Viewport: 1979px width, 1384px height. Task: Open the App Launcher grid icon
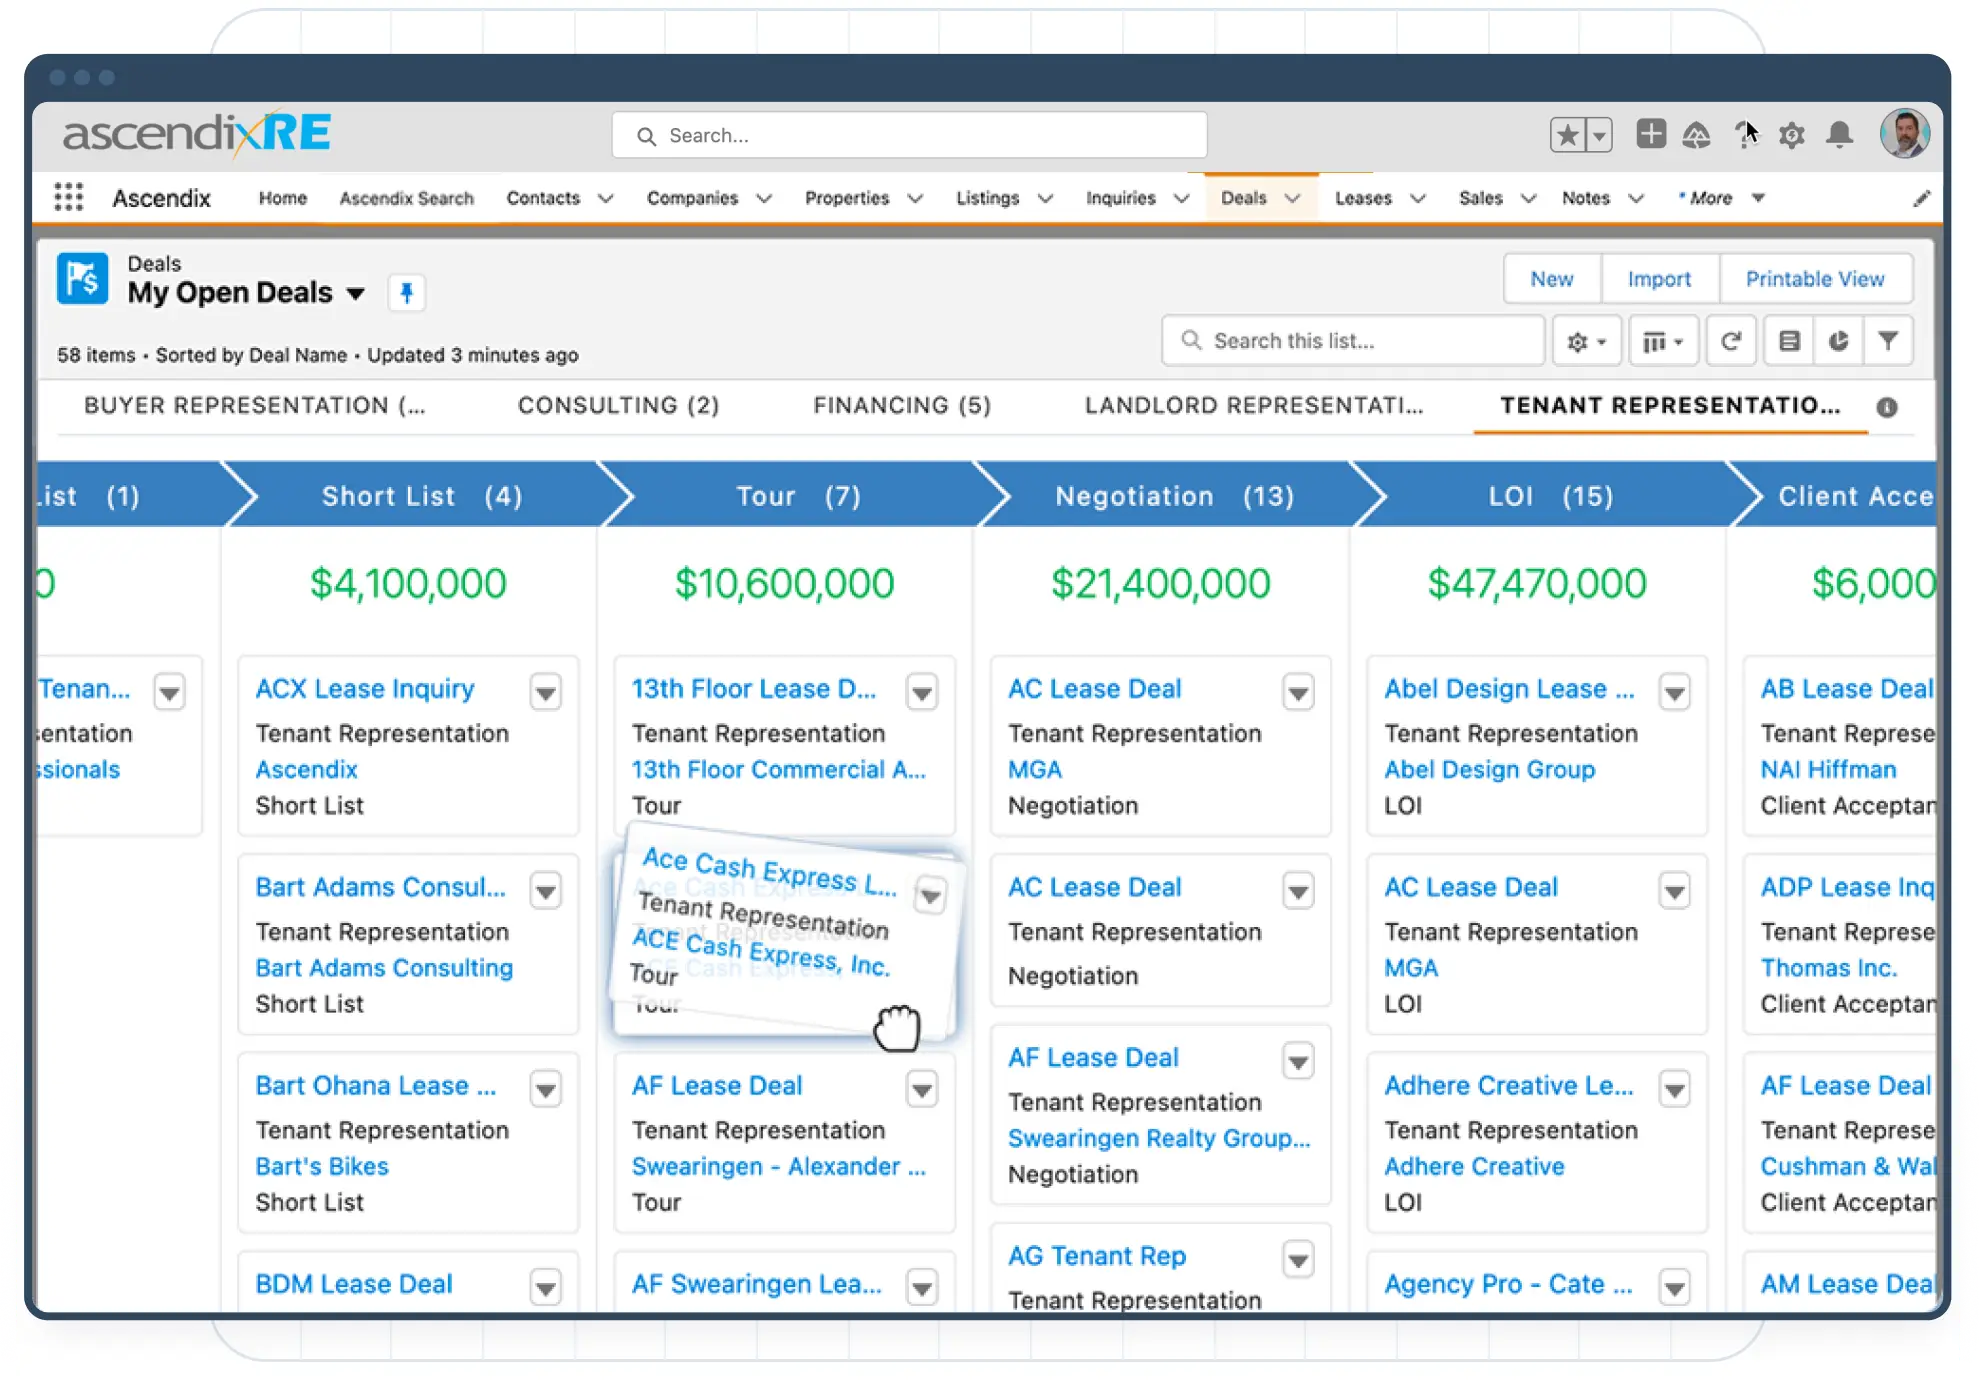[x=68, y=197]
